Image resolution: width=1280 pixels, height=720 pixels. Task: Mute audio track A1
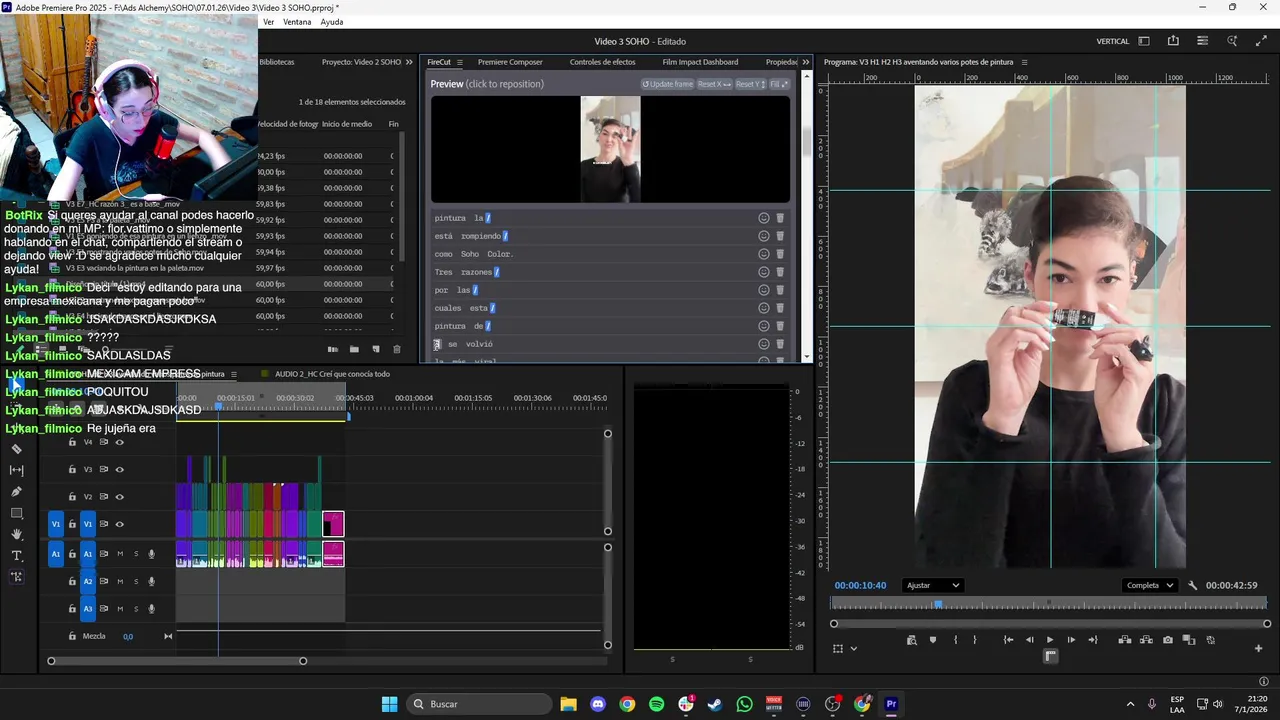120,554
